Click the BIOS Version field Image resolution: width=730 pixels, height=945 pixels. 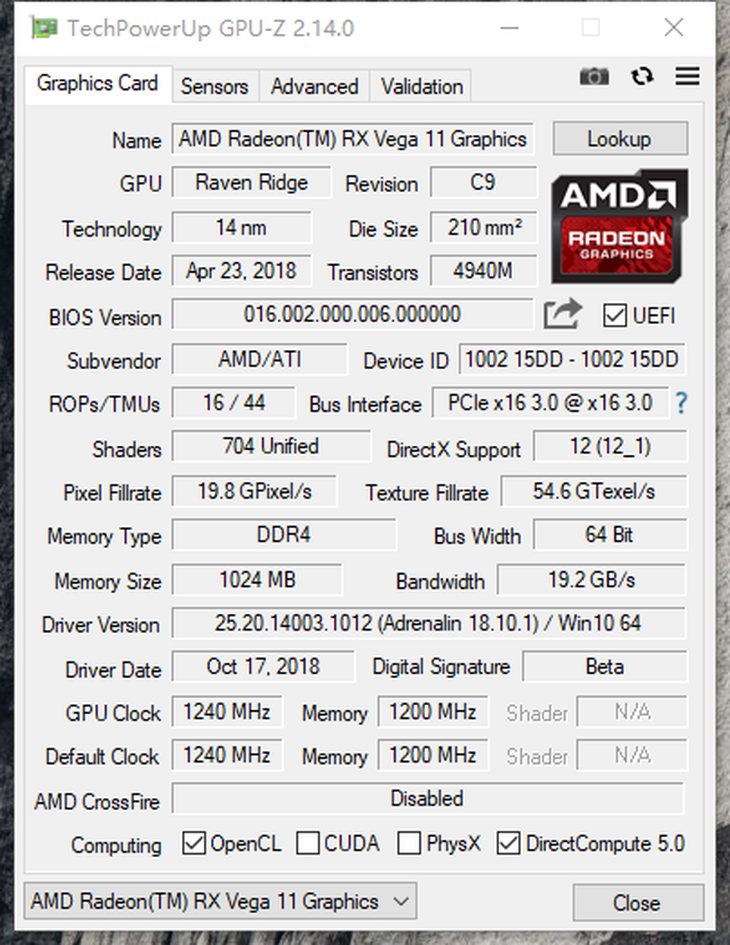353,314
